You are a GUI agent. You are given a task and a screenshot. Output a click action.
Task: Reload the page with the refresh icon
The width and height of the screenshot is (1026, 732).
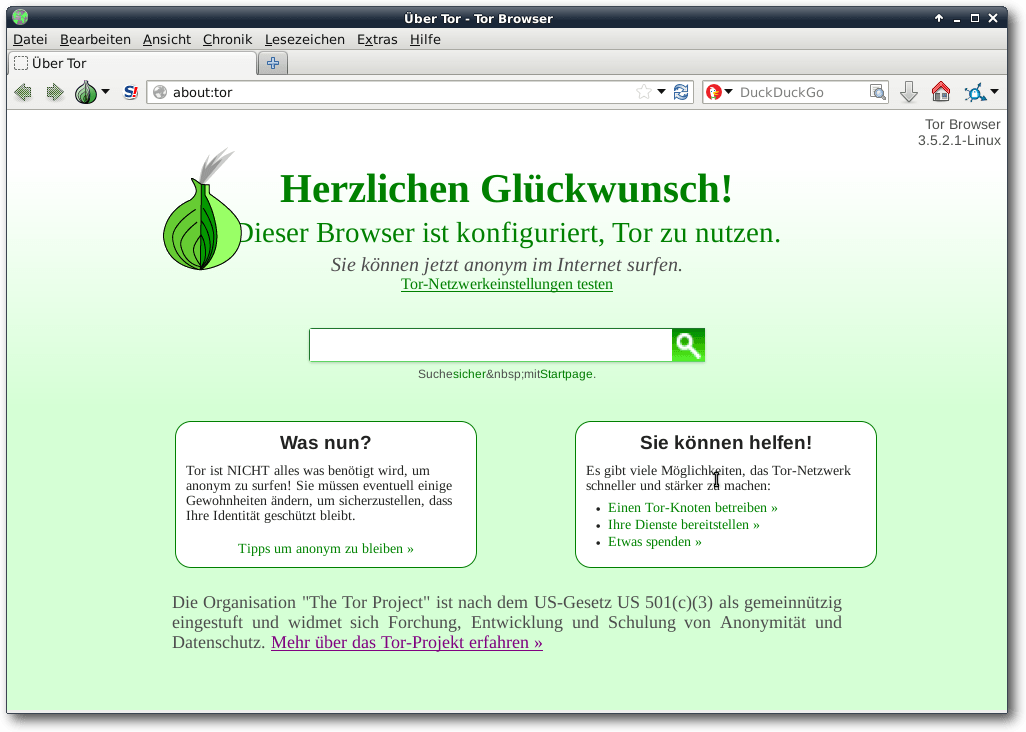click(681, 92)
